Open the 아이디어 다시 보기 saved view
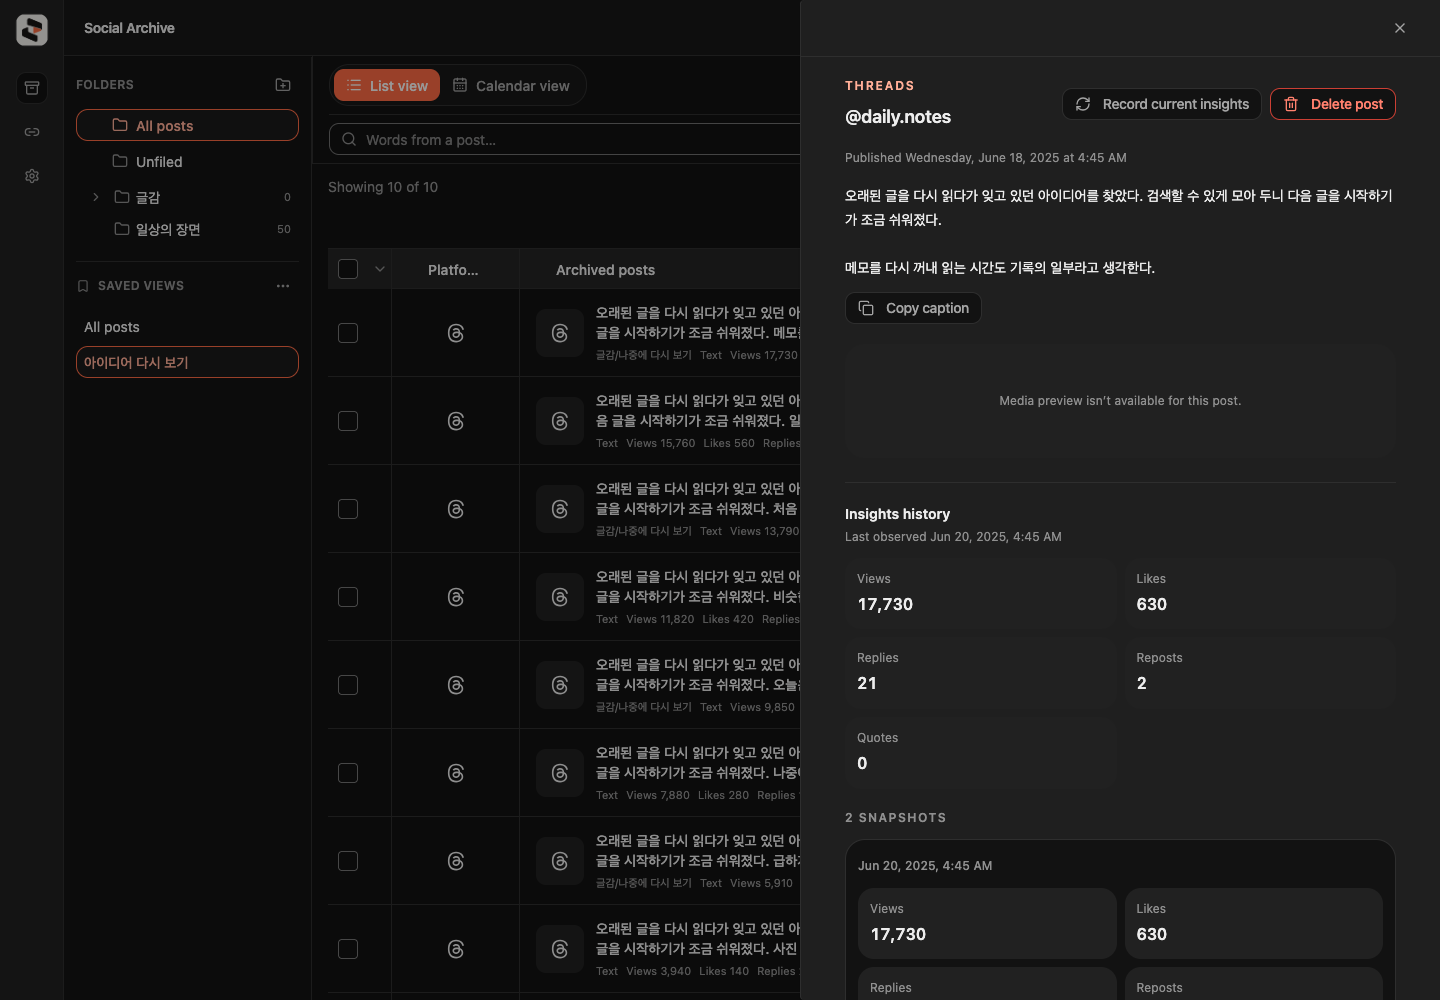 (x=187, y=362)
